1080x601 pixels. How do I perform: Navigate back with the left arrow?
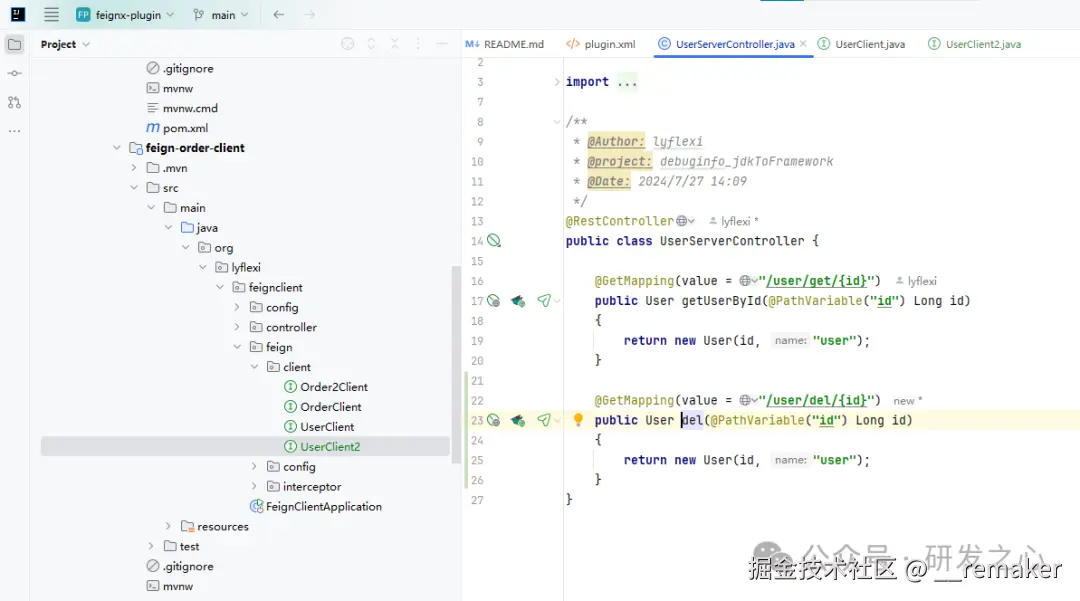[278, 14]
